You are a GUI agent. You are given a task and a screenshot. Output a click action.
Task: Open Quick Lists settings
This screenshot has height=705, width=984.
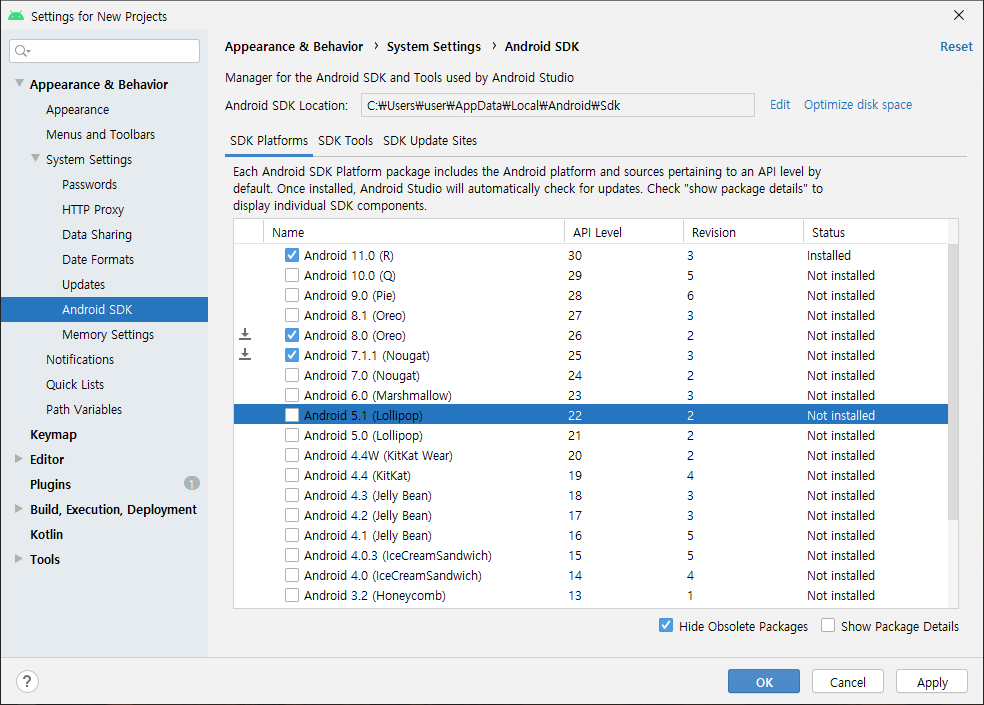tap(75, 385)
